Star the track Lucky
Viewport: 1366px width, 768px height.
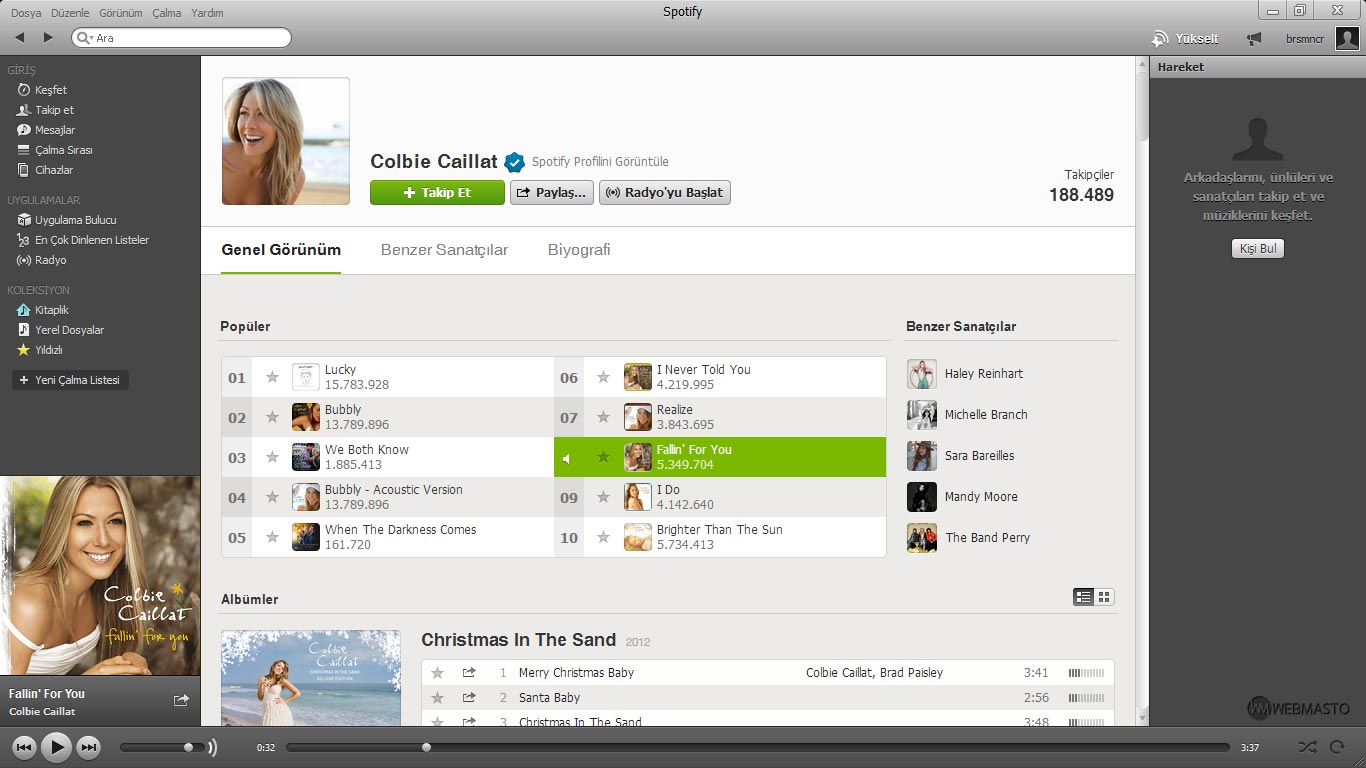click(x=272, y=377)
